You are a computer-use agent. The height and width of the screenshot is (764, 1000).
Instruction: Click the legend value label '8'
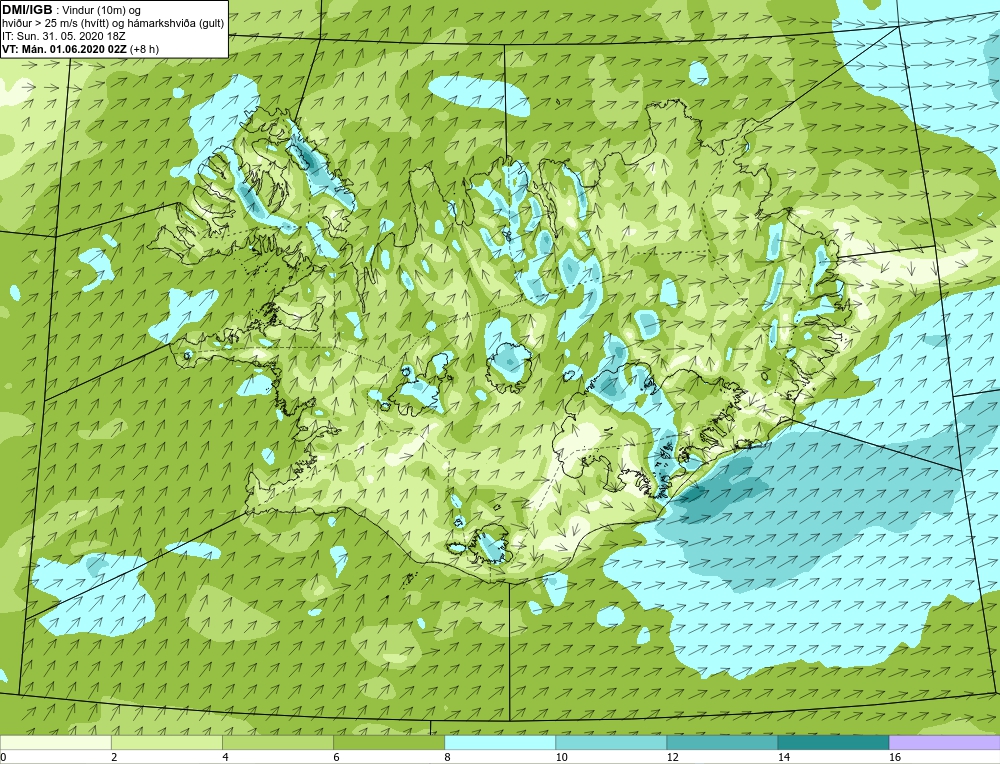(x=448, y=757)
